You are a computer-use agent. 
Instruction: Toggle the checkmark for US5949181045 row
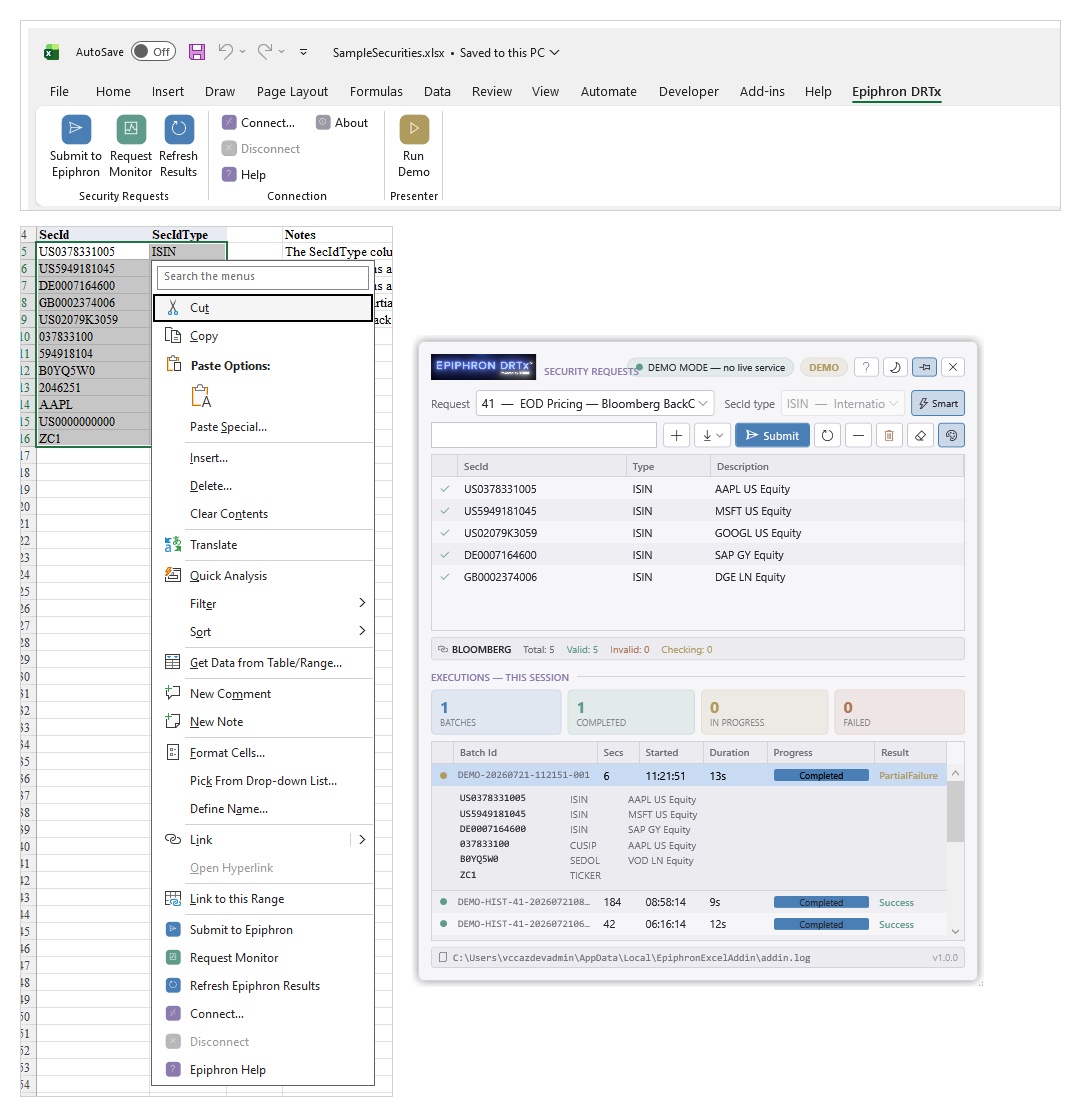tap(445, 511)
